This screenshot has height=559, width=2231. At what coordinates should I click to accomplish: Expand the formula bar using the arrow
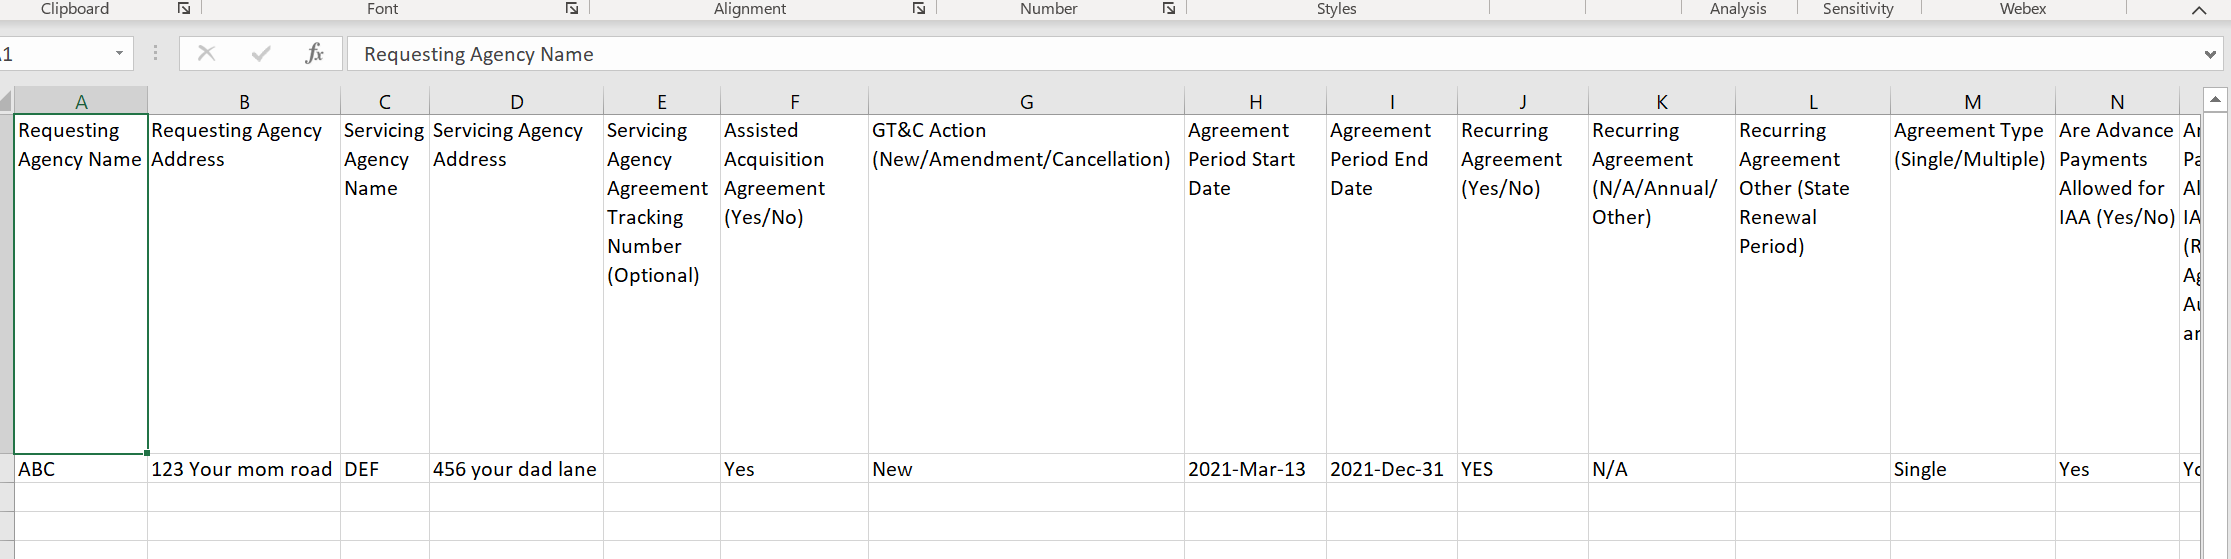point(2210,54)
